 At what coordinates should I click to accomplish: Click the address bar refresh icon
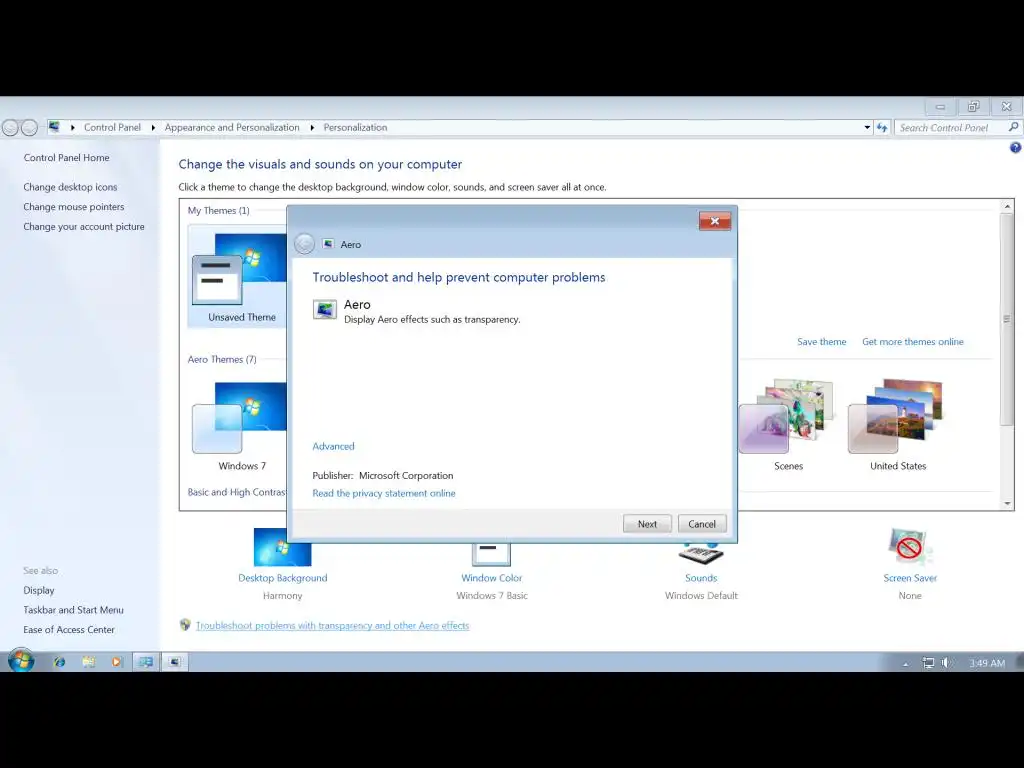[882, 127]
